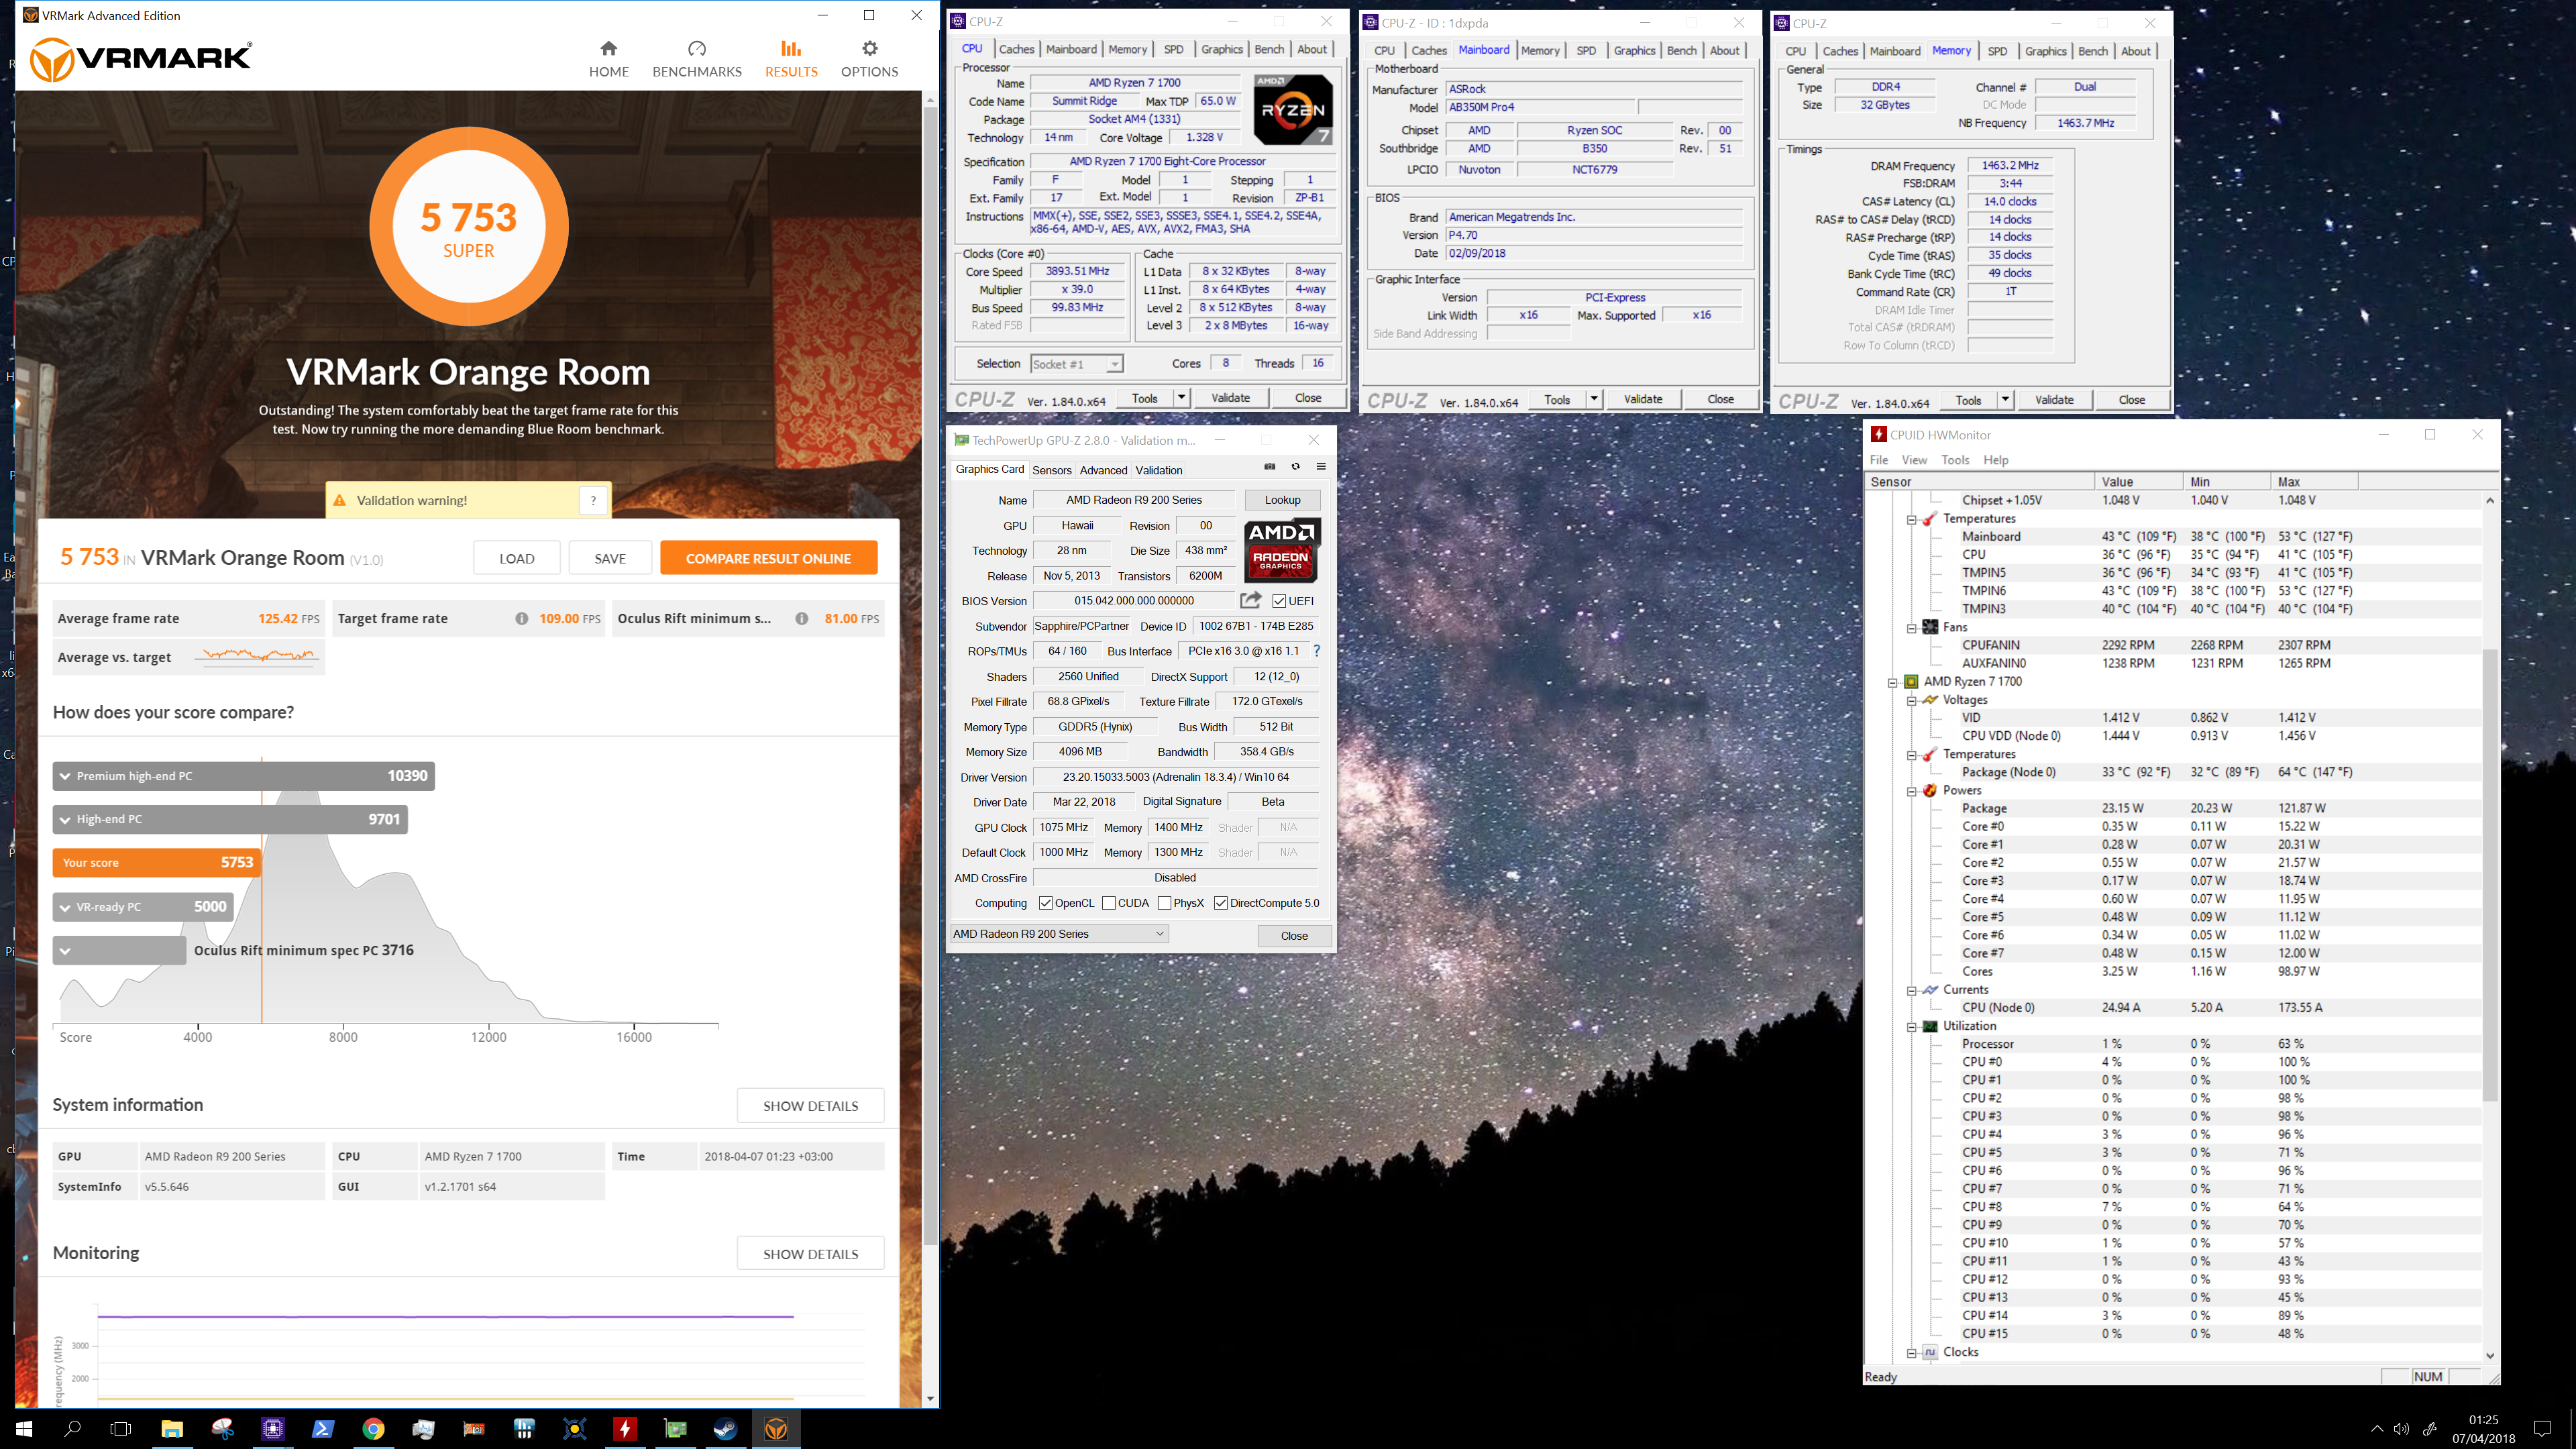Open File Explorer from taskbar
This screenshot has width=2576, height=1449.
[x=172, y=1428]
